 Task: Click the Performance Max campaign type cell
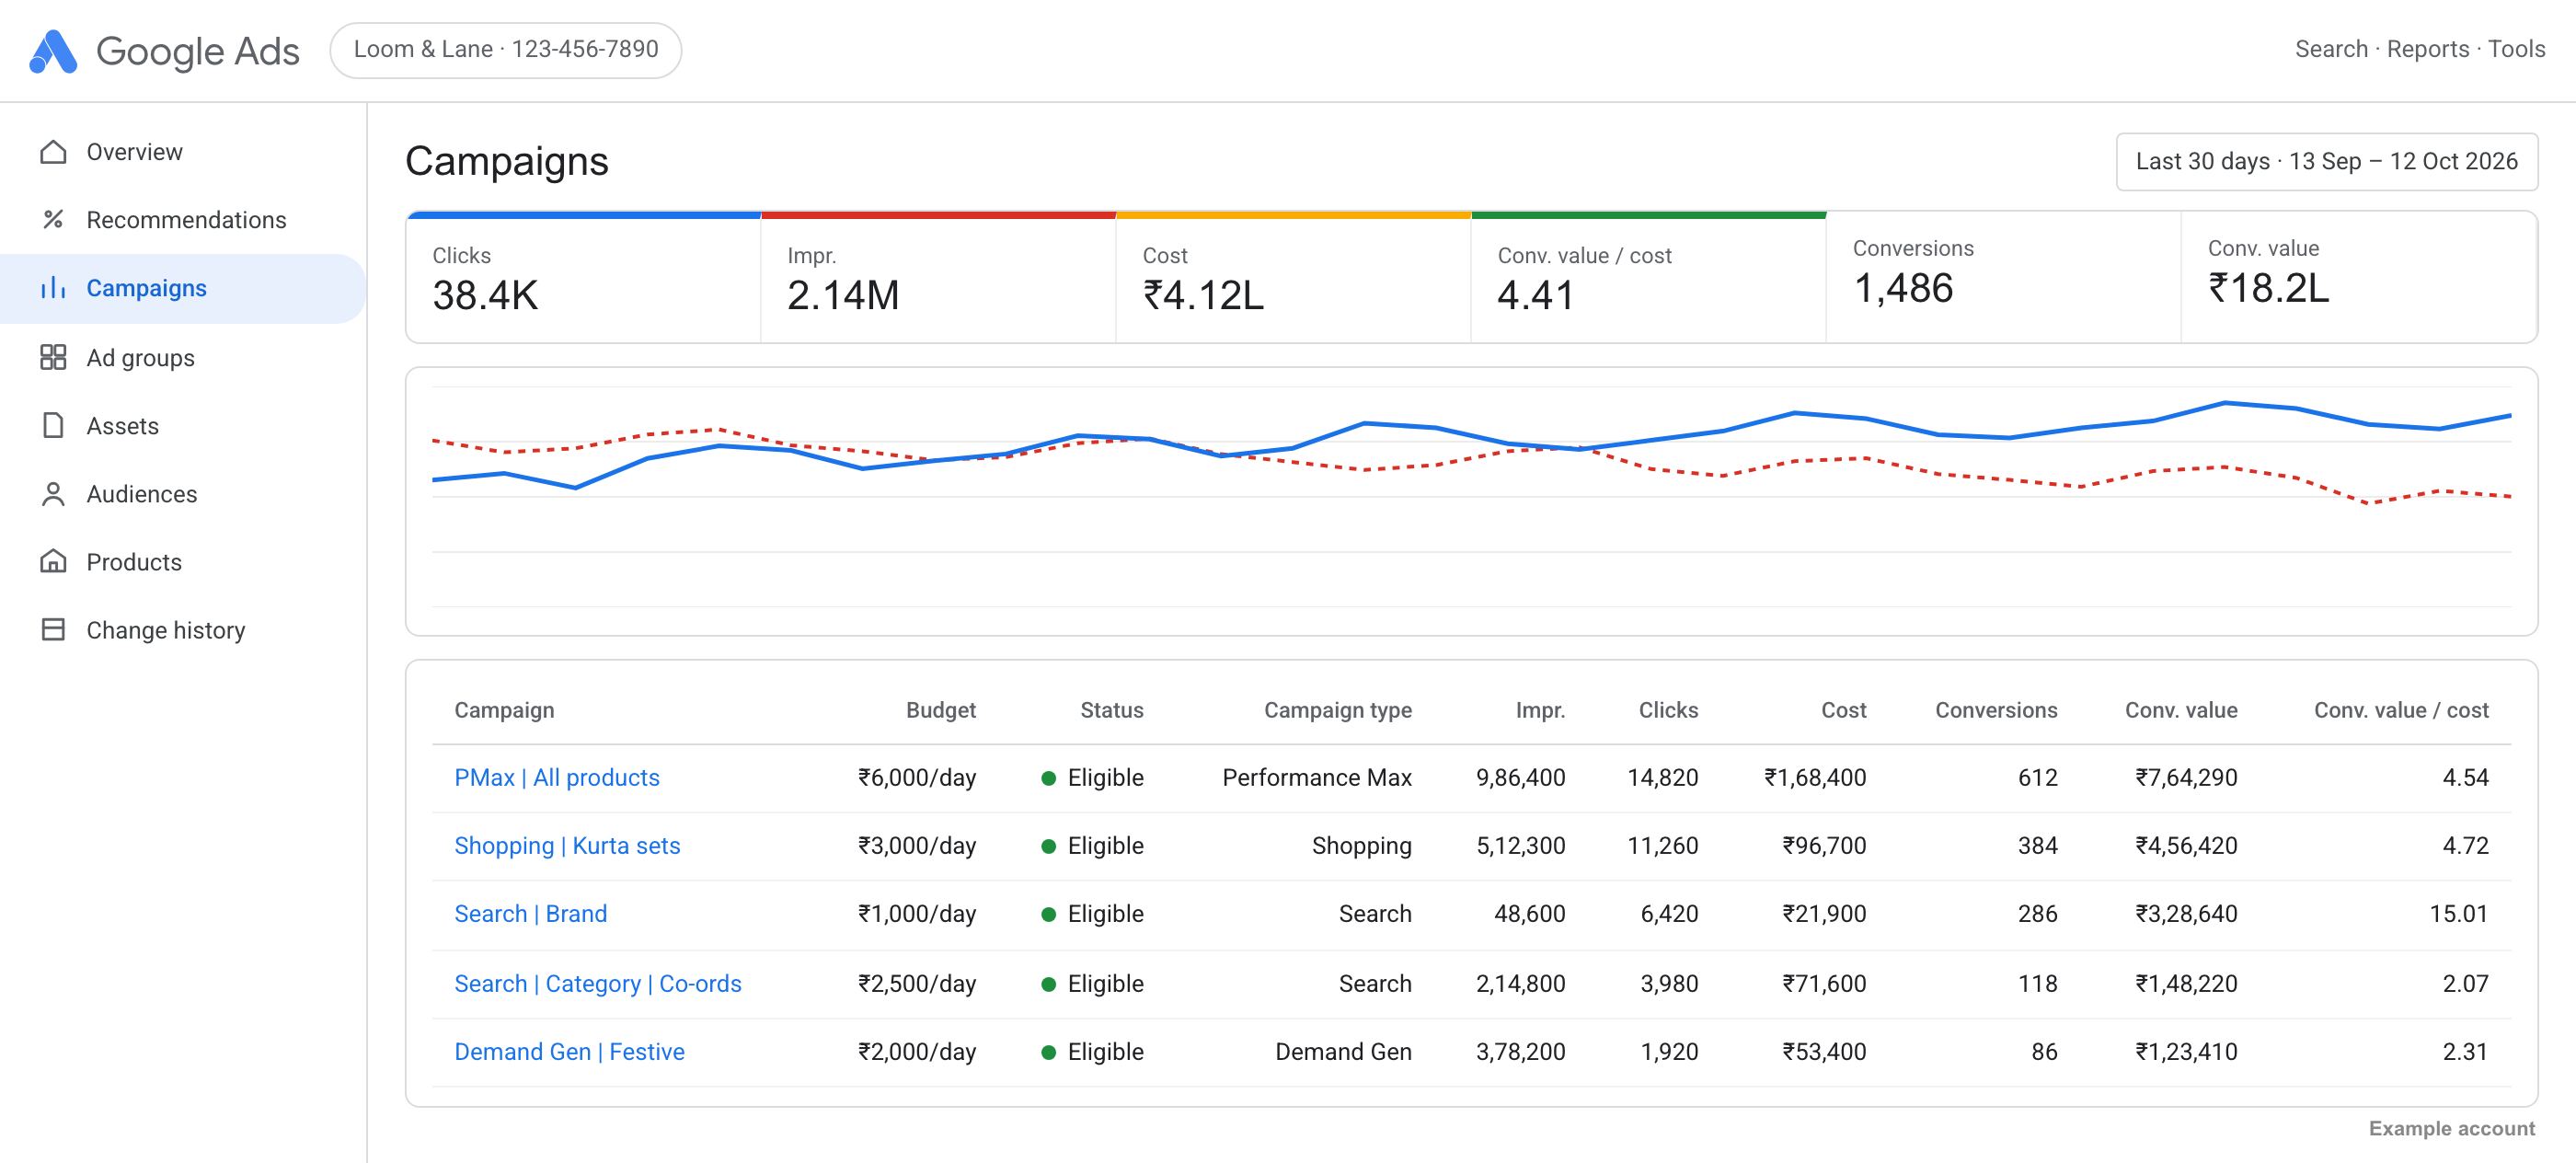click(1317, 778)
